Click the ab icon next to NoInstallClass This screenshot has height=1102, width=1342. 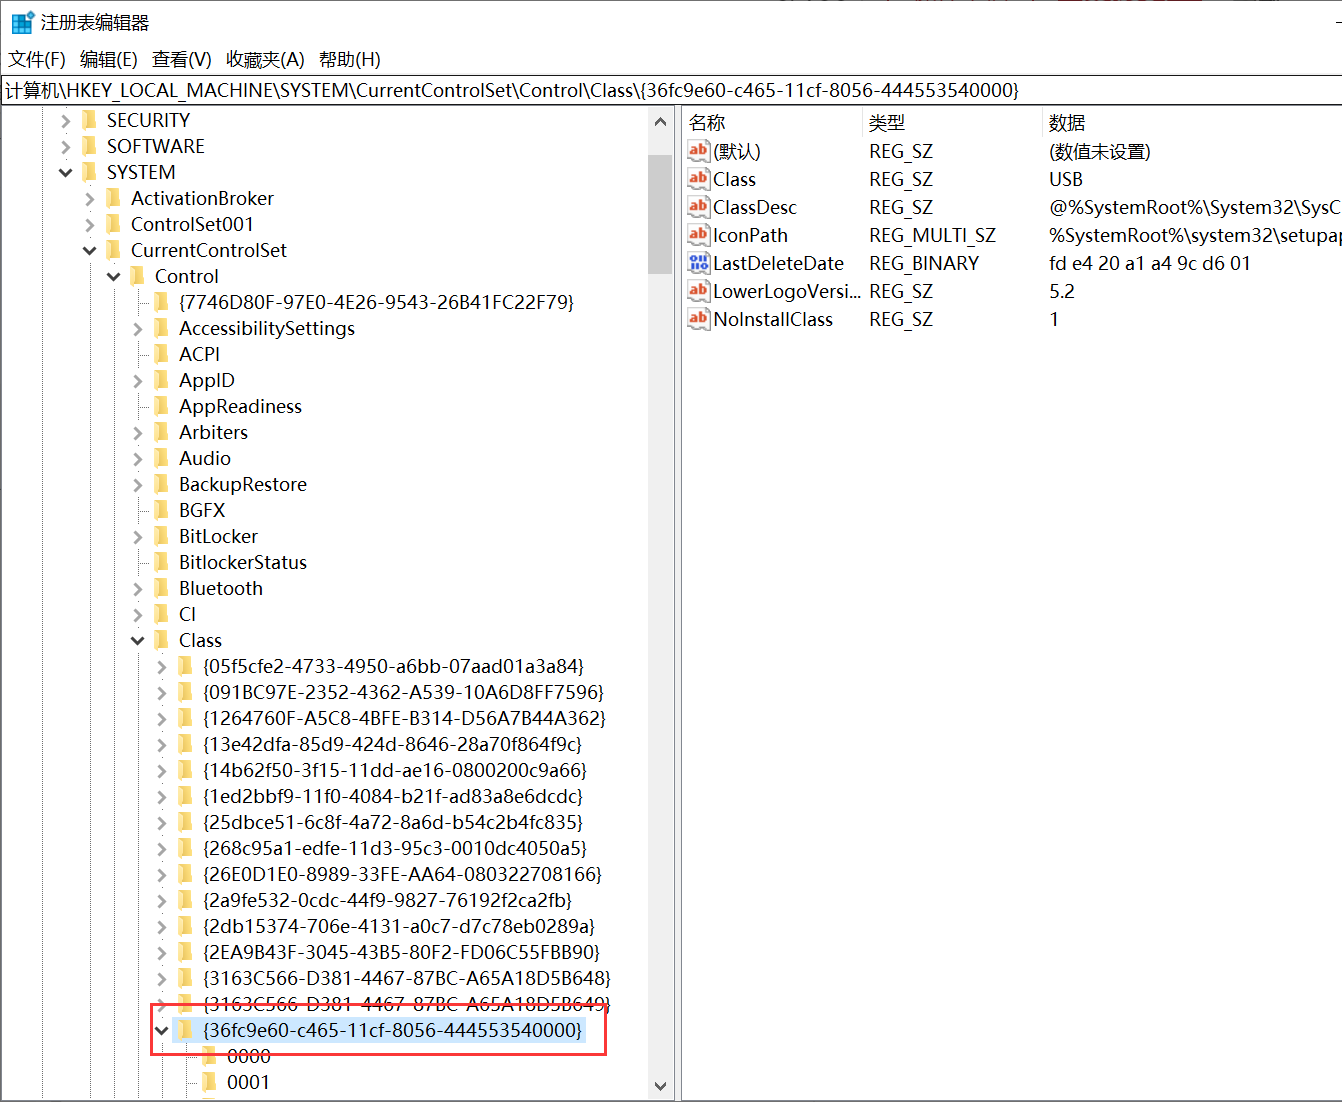pyautogui.click(x=698, y=319)
